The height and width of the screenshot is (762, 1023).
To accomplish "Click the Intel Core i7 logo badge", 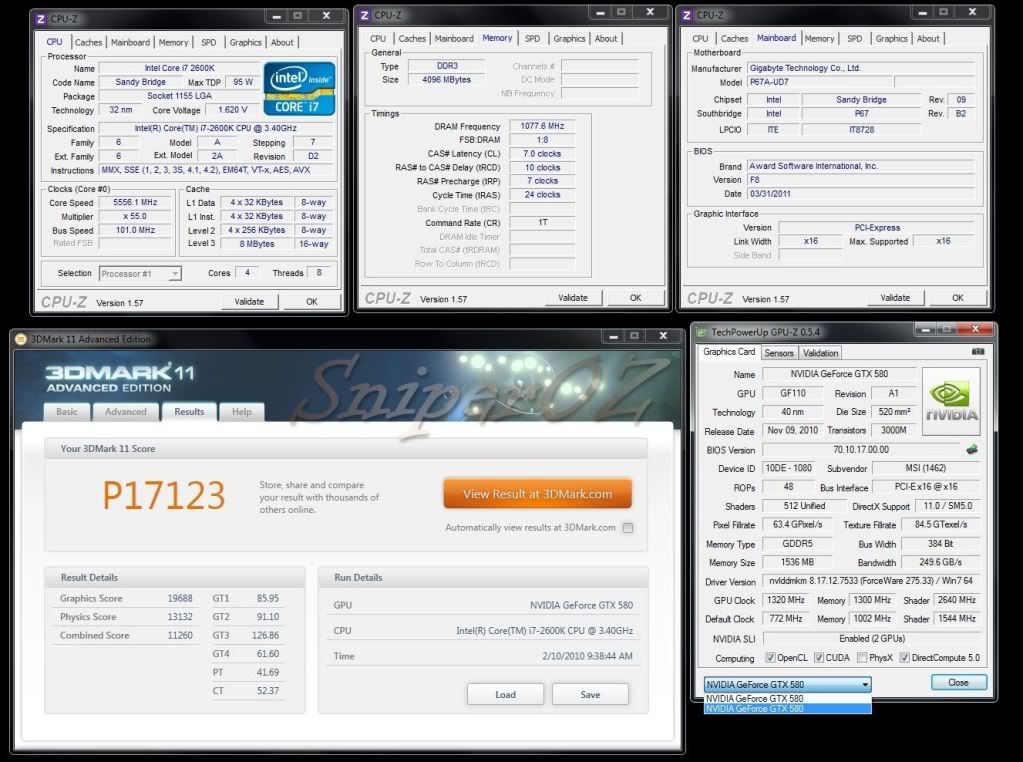I will coord(299,88).
